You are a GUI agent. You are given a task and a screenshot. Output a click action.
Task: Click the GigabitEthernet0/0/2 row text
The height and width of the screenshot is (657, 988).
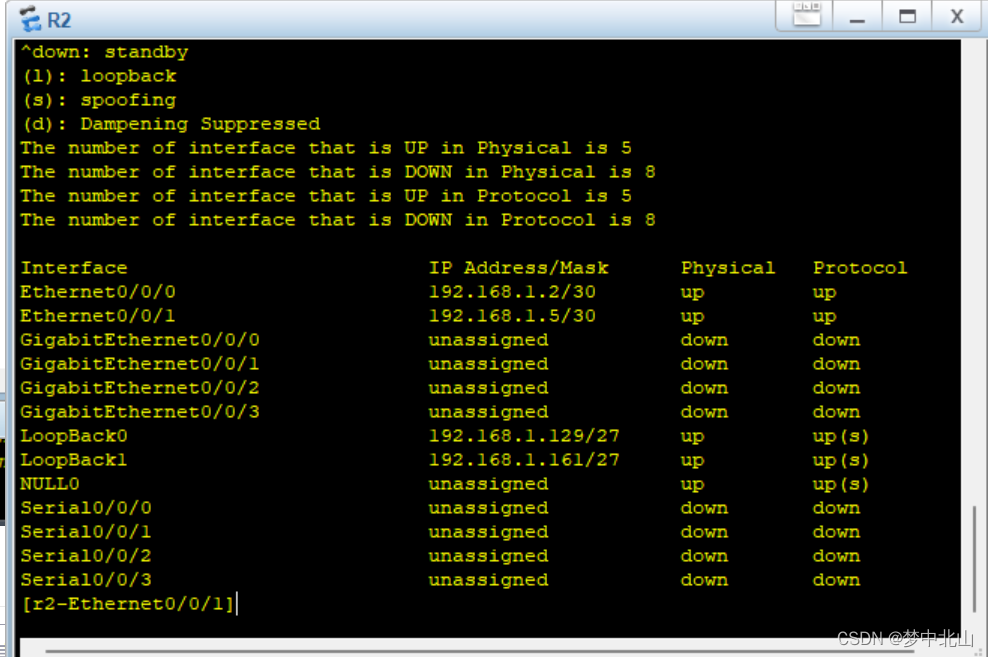140,388
